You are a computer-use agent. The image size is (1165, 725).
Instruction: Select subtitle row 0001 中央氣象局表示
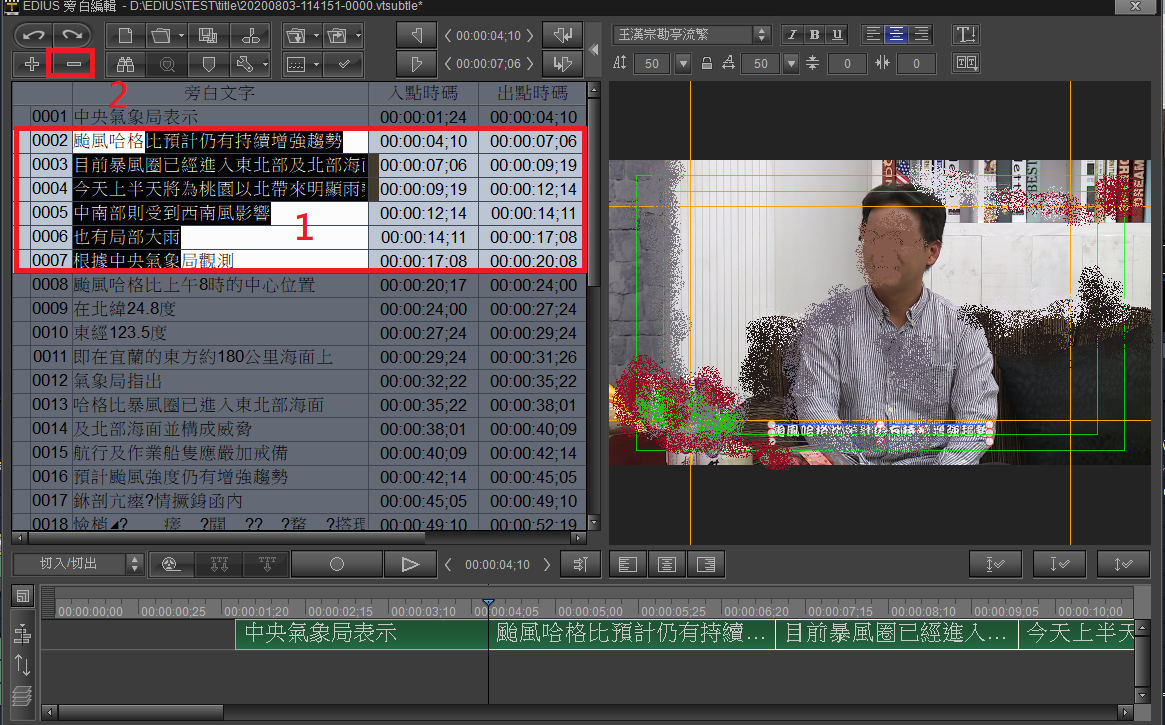click(299, 117)
